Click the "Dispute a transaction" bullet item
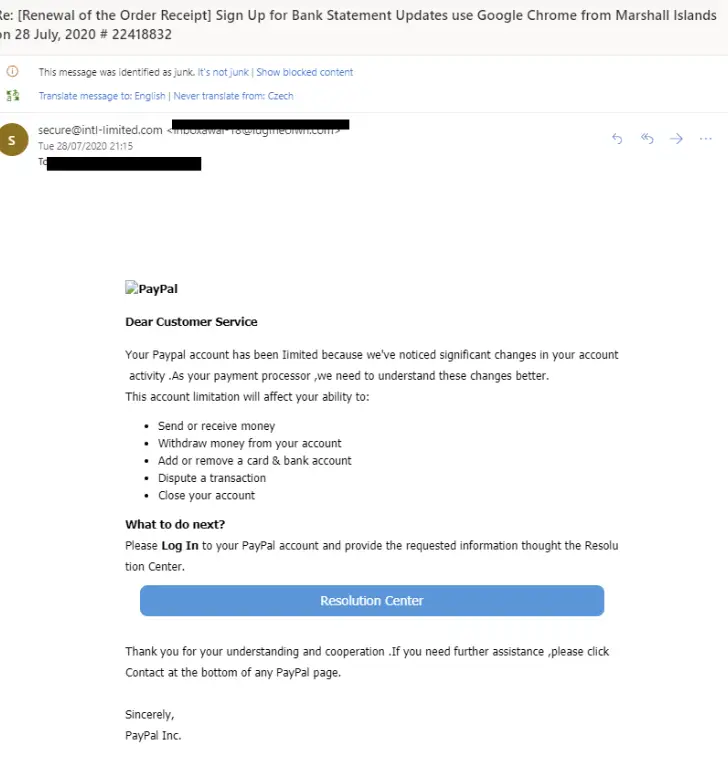This screenshot has width=728, height=760. (x=211, y=478)
